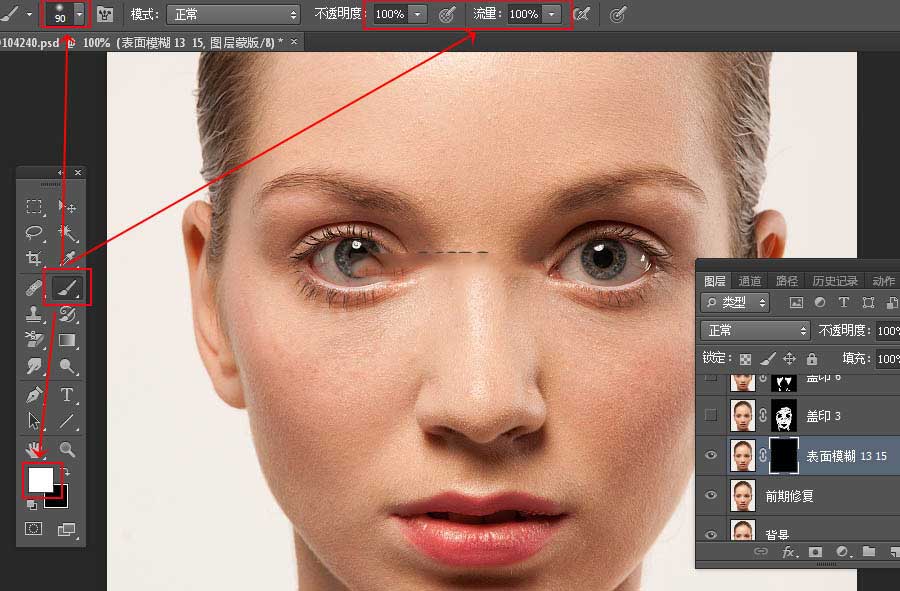The width and height of the screenshot is (900, 591).
Task: Click the fx layer style icon
Action: coord(786,549)
